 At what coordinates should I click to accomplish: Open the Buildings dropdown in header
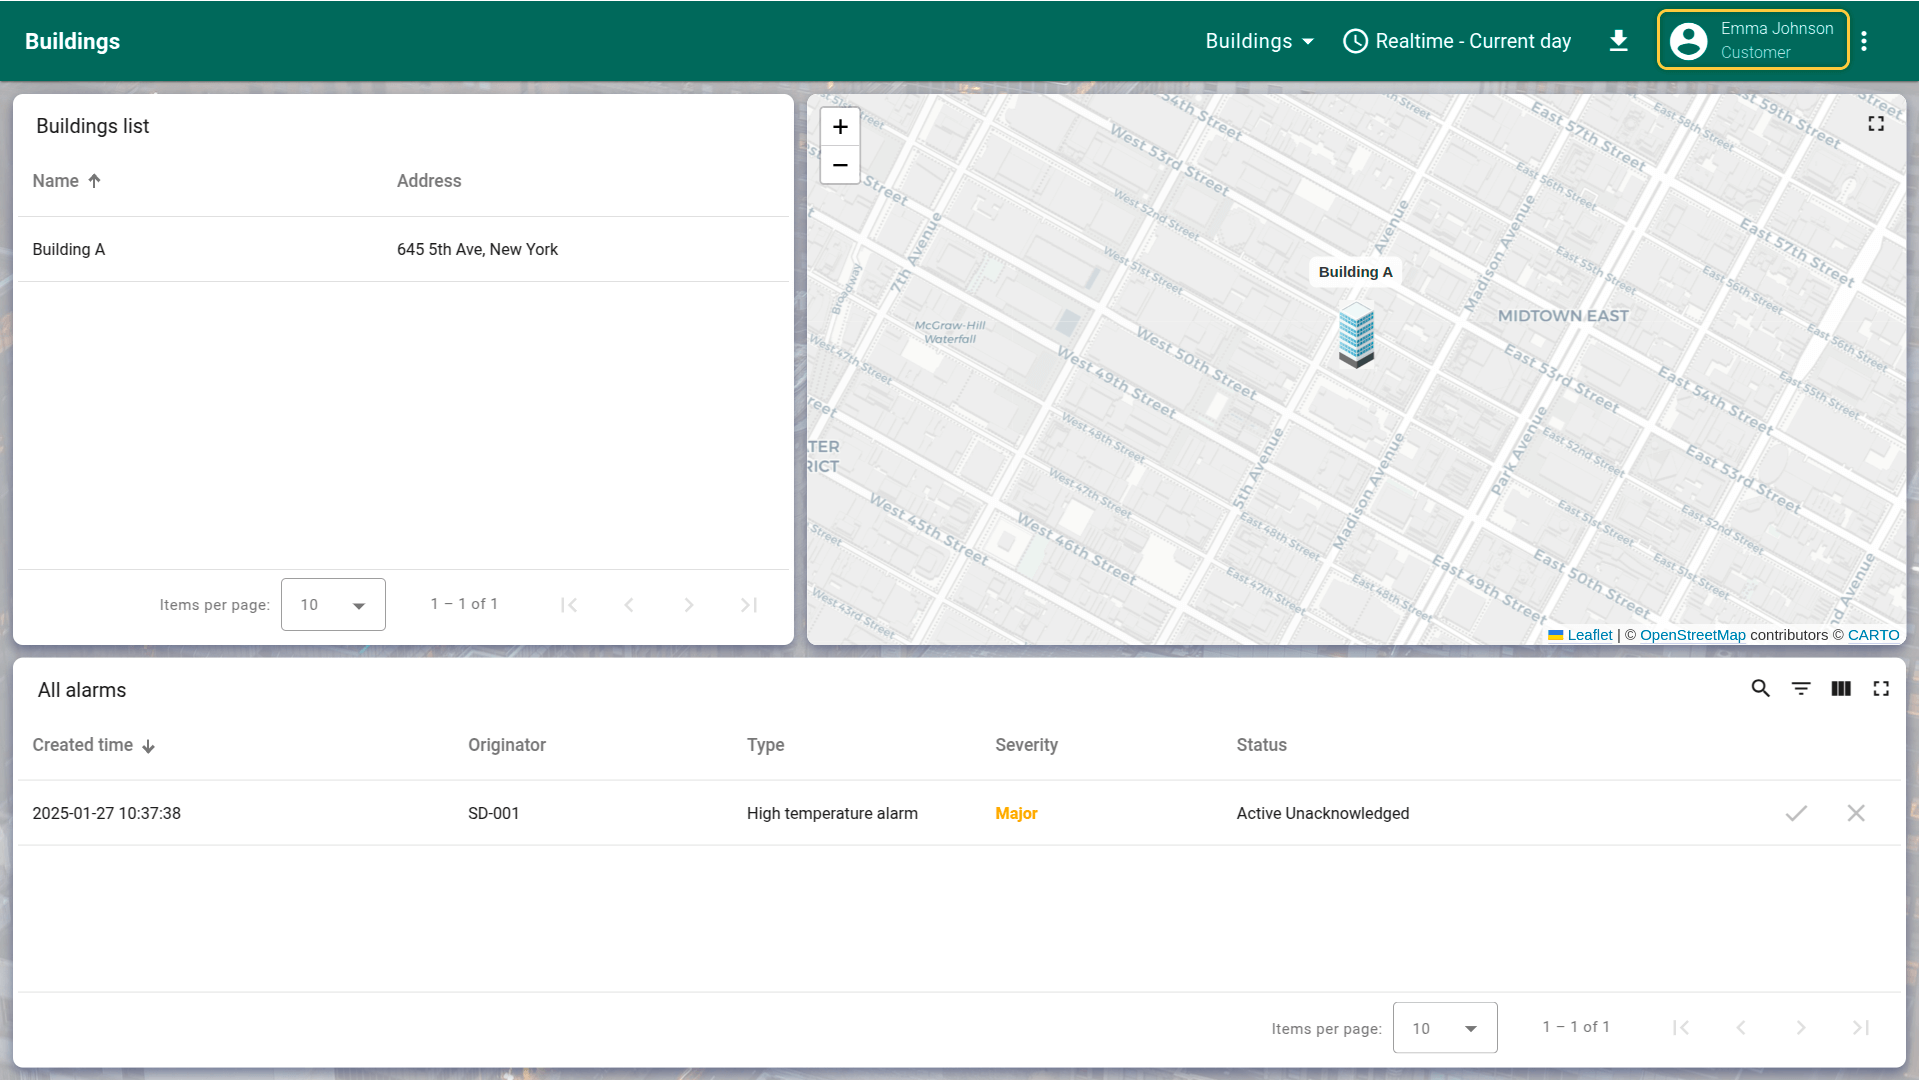click(1259, 41)
